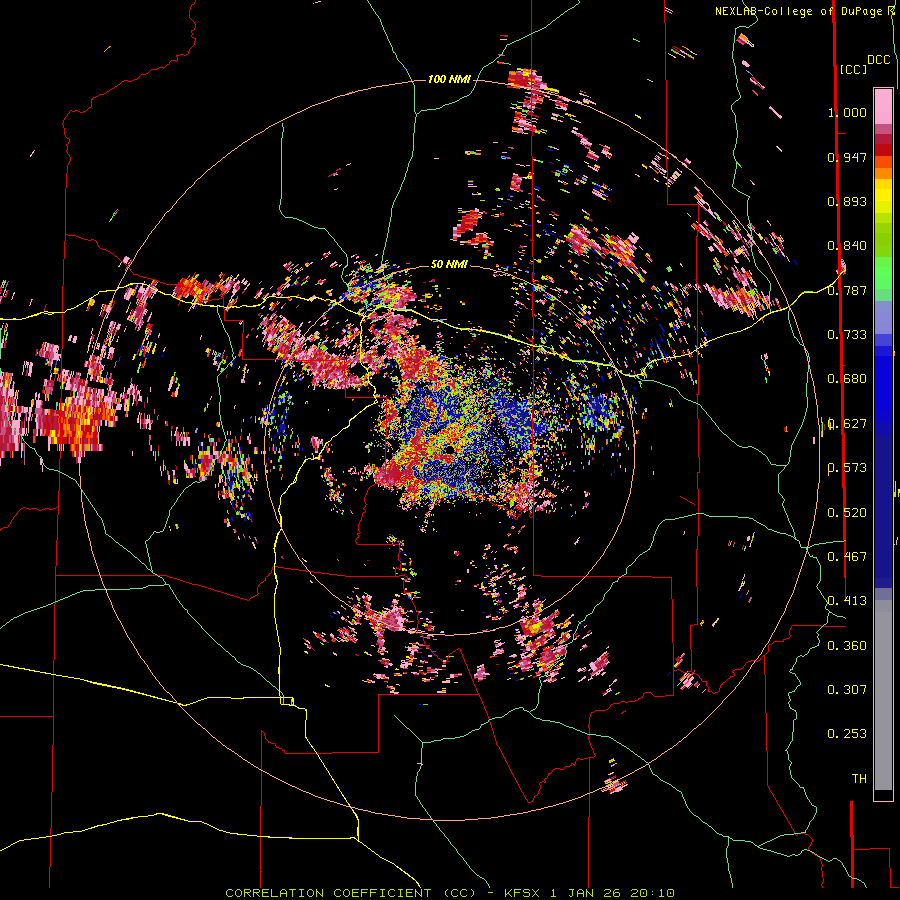Click the [CC] label above the color bar
The width and height of the screenshot is (900, 900).
tap(854, 69)
